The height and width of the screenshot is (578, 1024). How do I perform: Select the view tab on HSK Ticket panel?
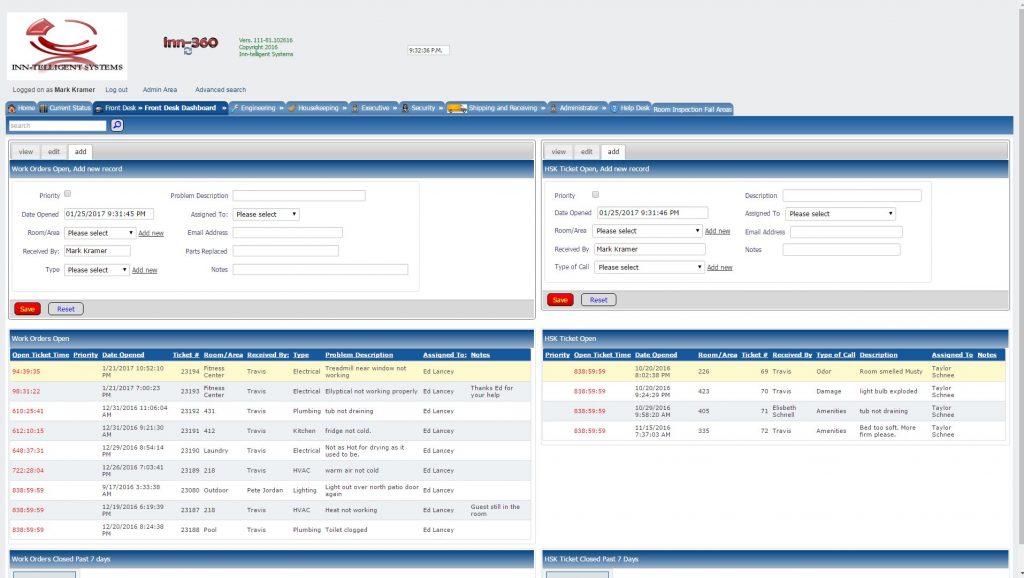pos(557,151)
